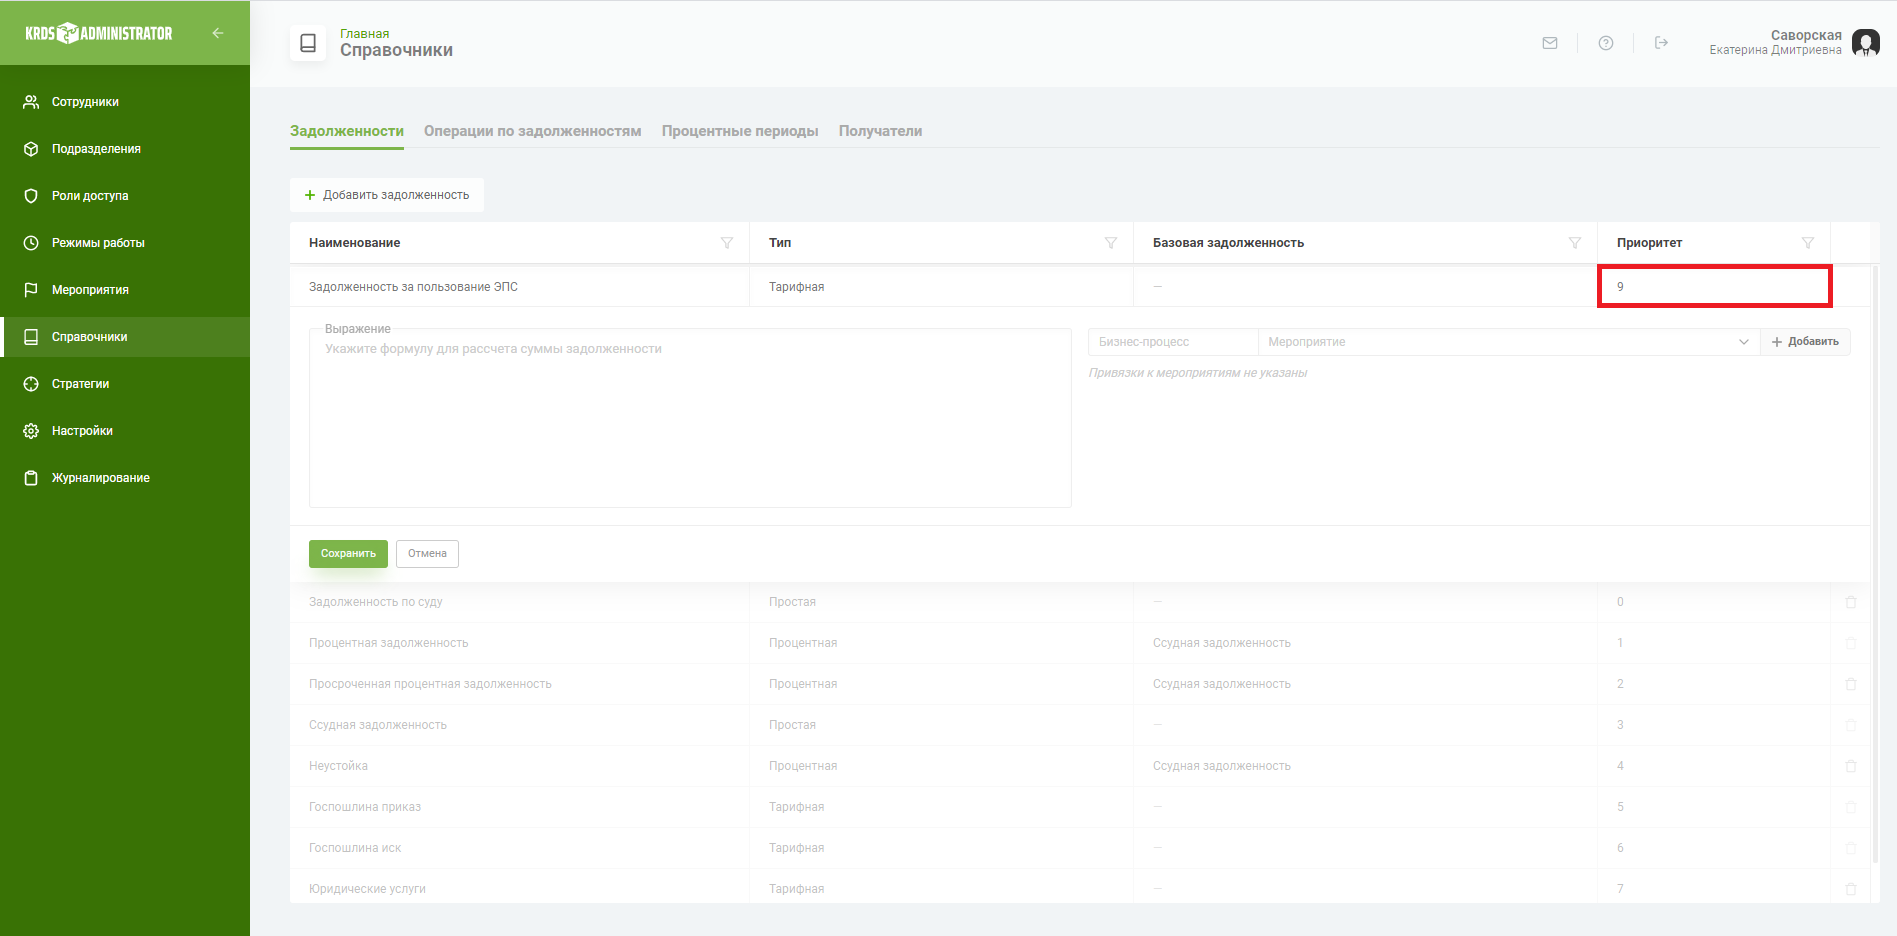The height and width of the screenshot is (936, 1897).
Task: Select the Процентная задолженность row
Action: point(1080,643)
